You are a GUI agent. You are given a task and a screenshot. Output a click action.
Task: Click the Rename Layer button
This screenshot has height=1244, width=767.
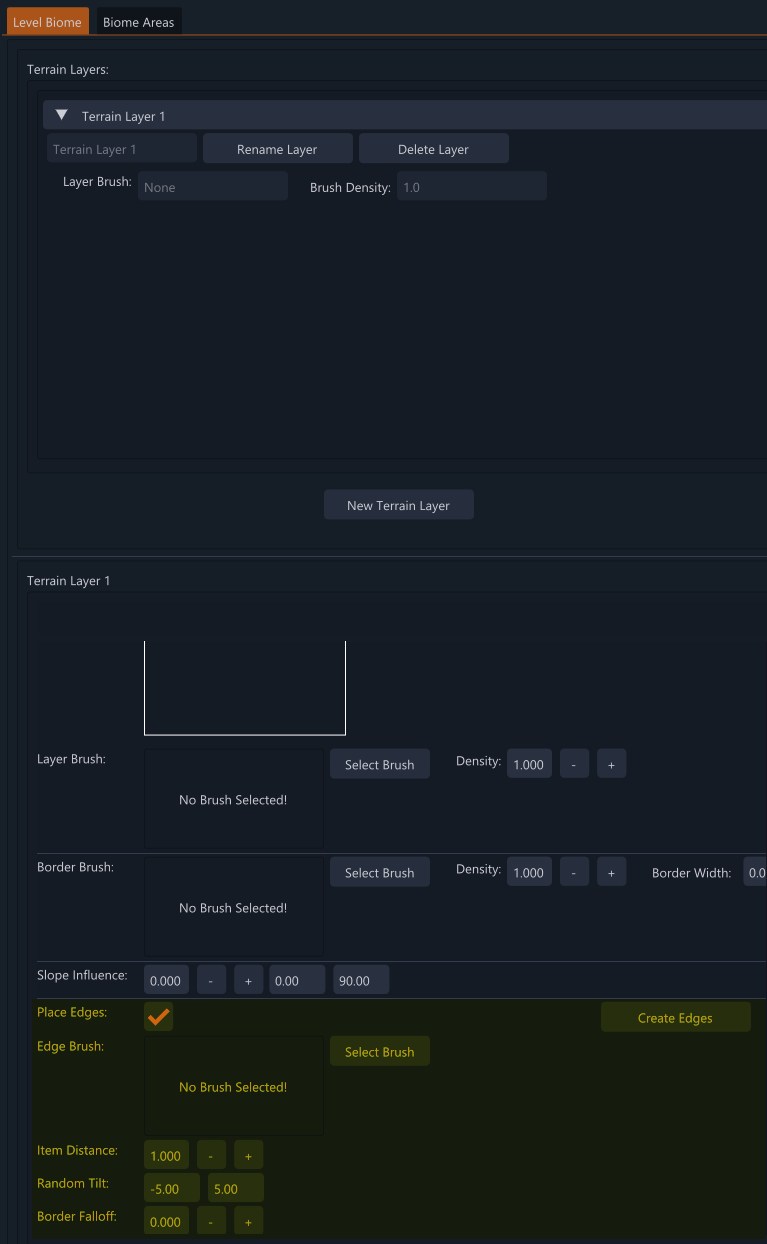click(277, 149)
